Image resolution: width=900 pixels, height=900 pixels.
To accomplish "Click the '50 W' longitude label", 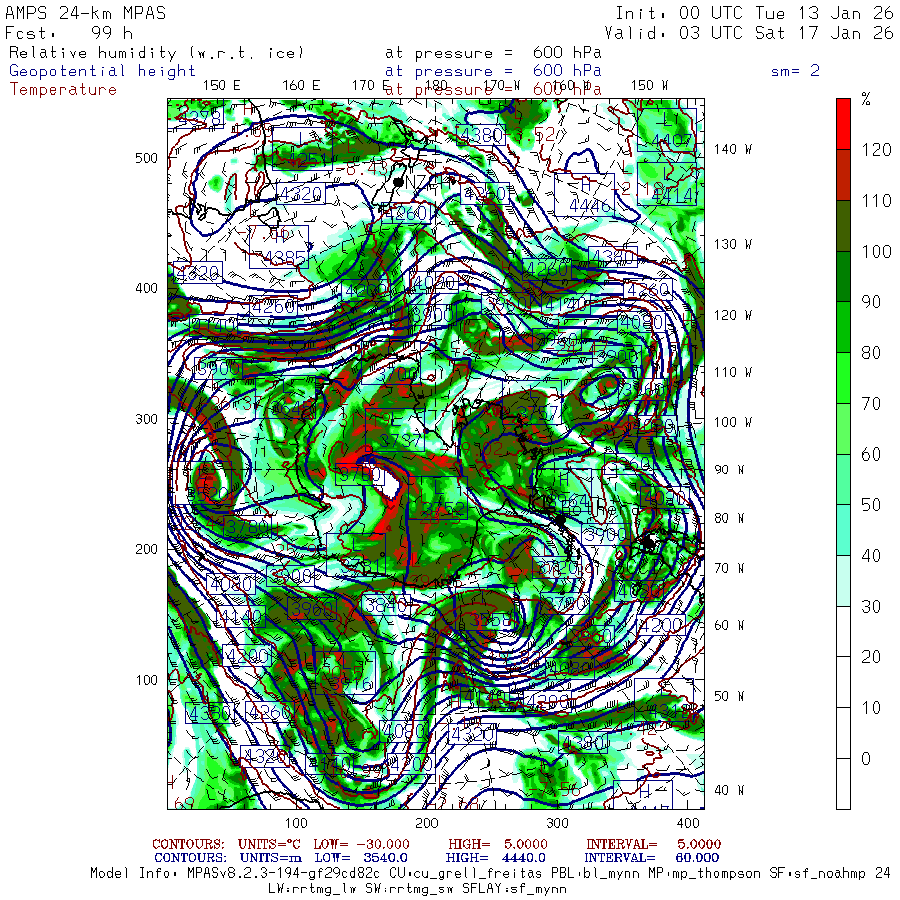I will pyautogui.click(x=729, y=696).
